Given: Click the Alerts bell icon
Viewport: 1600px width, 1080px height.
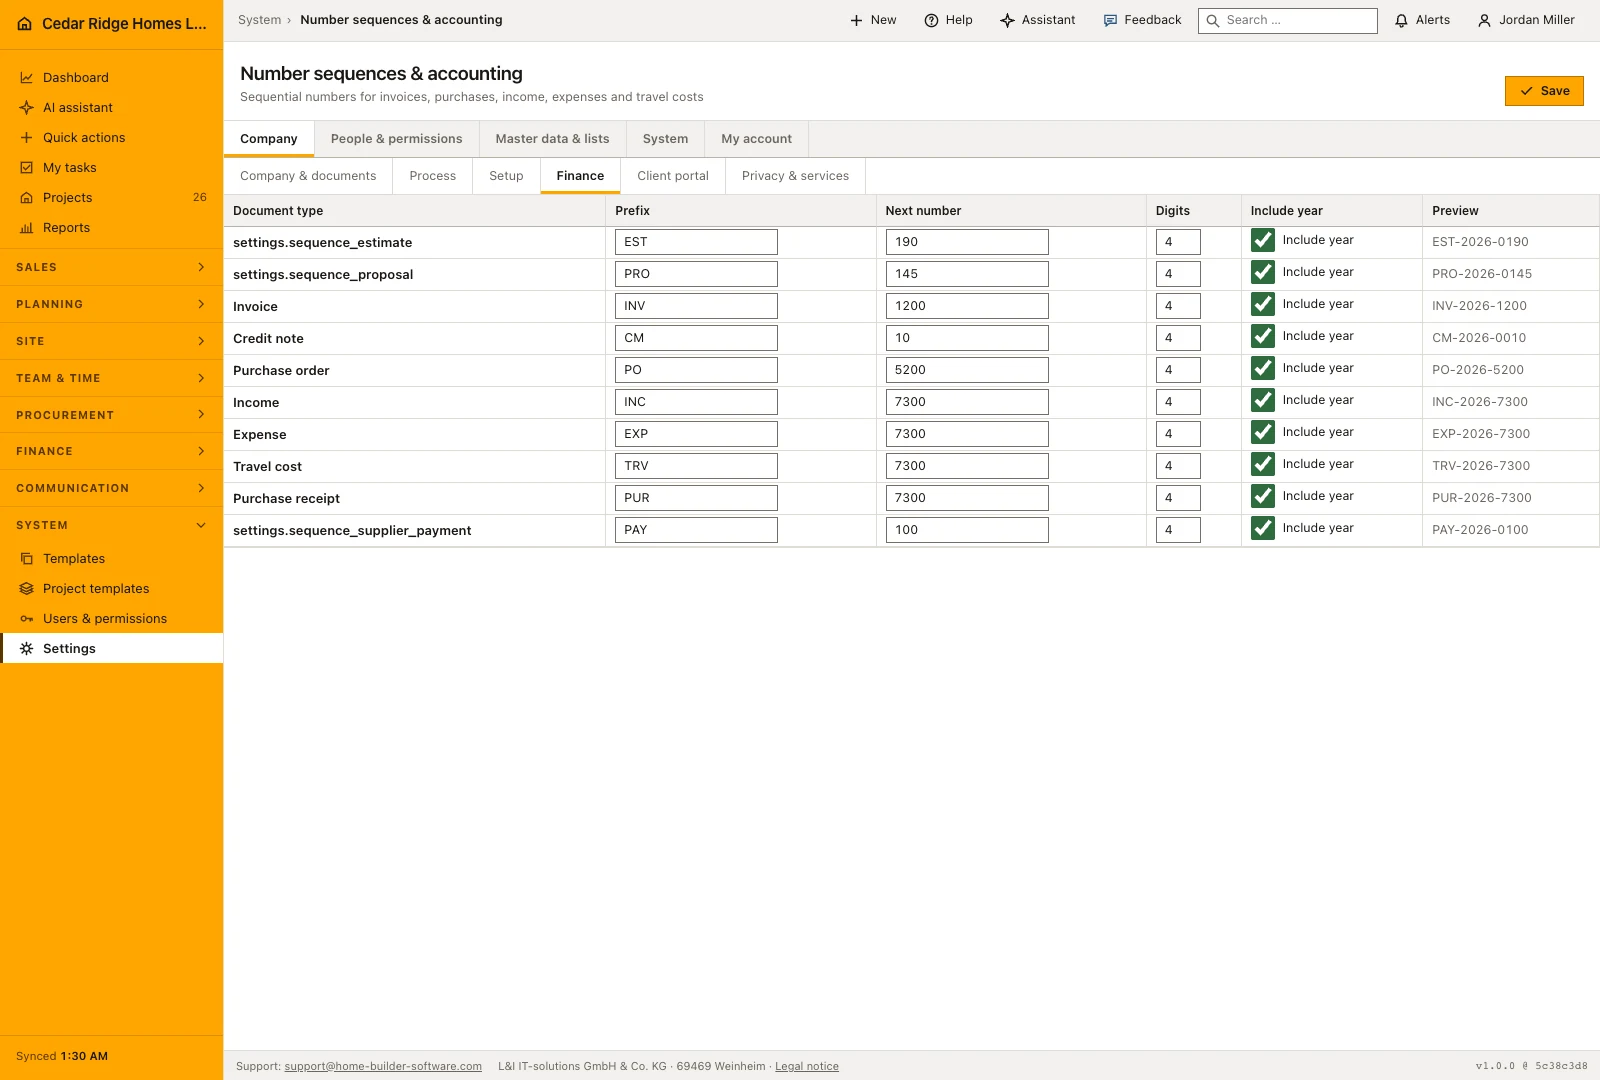Looking at the screenshot, I should (1401, 20).
